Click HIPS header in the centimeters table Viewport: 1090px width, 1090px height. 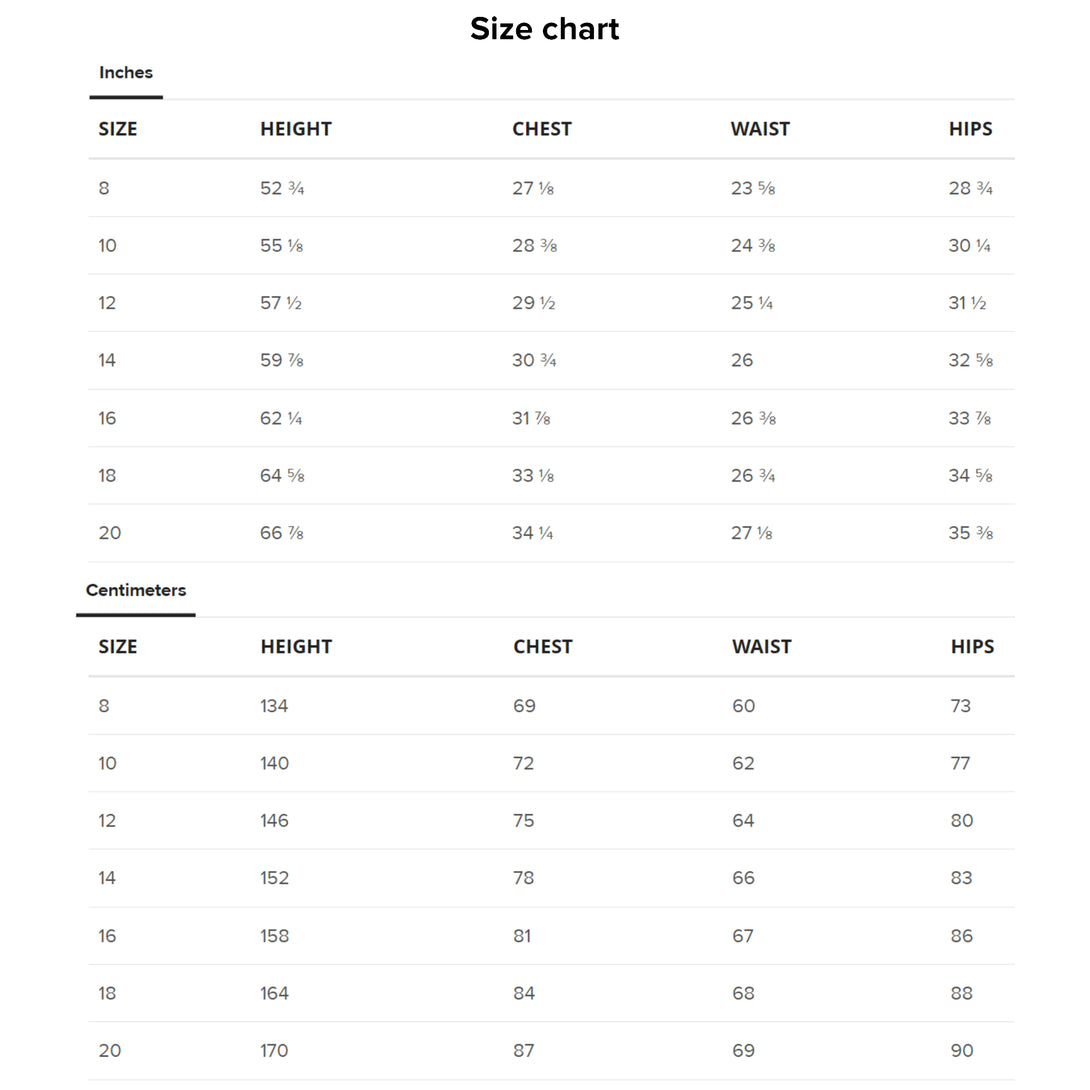coord(972,647)
